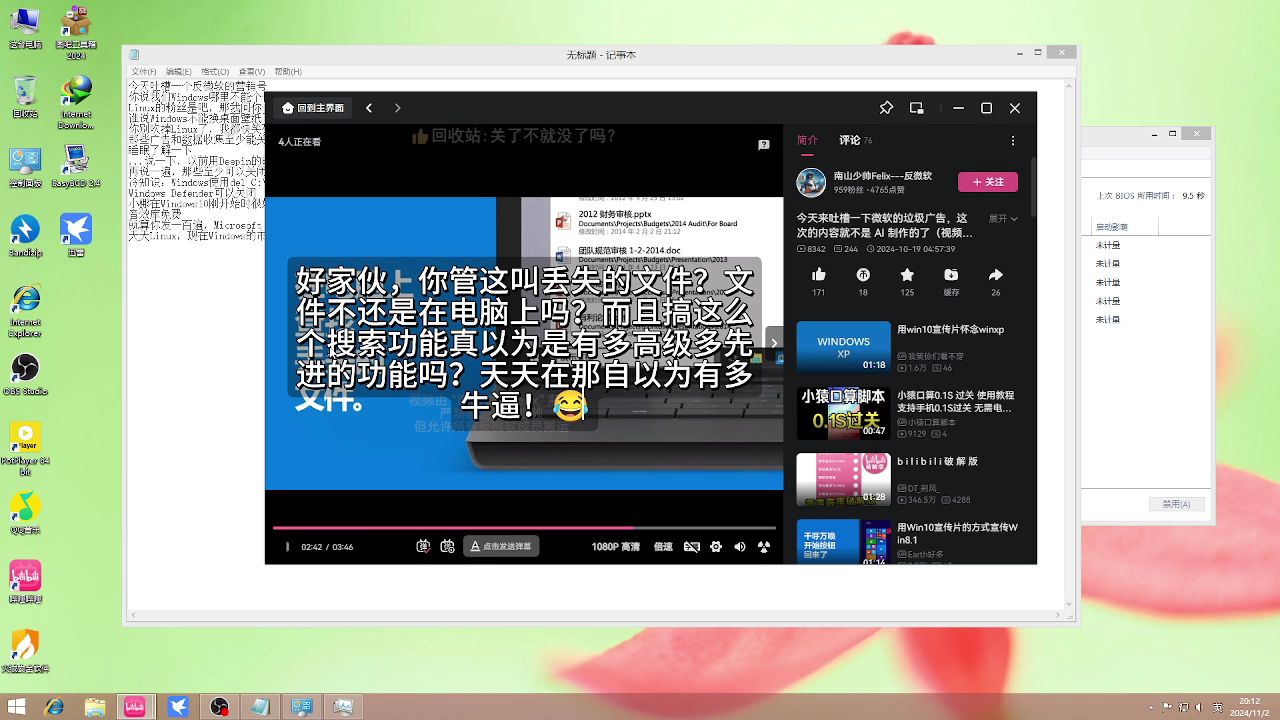1280x720 pixels.
Task: Open Notepad 帮助(H) menu
Action: pyautogui.click(x=288, y=72)
